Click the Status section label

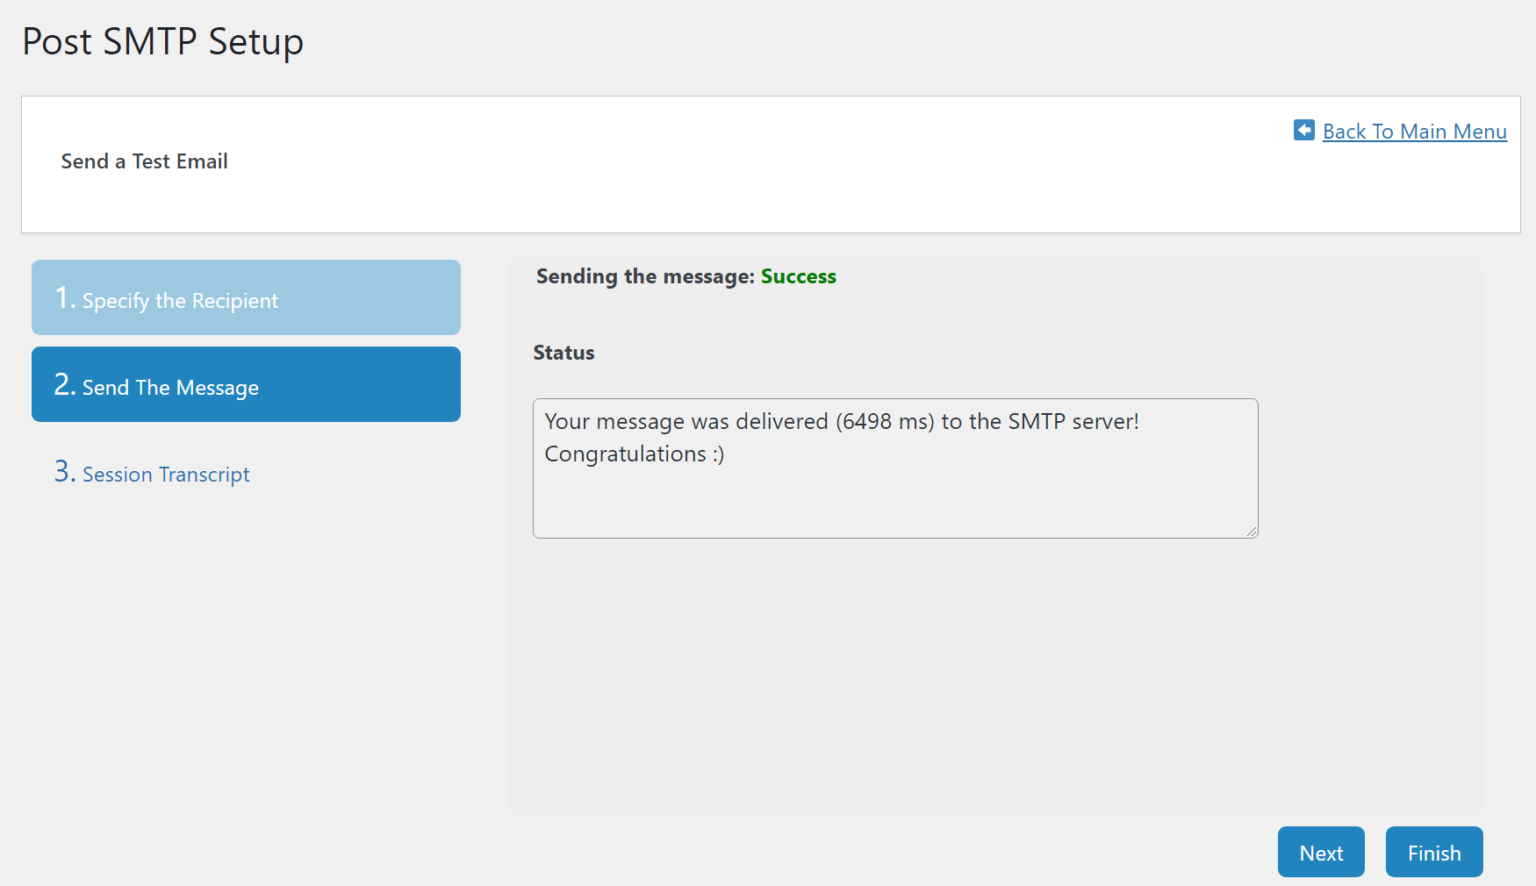tap(564, 352)
